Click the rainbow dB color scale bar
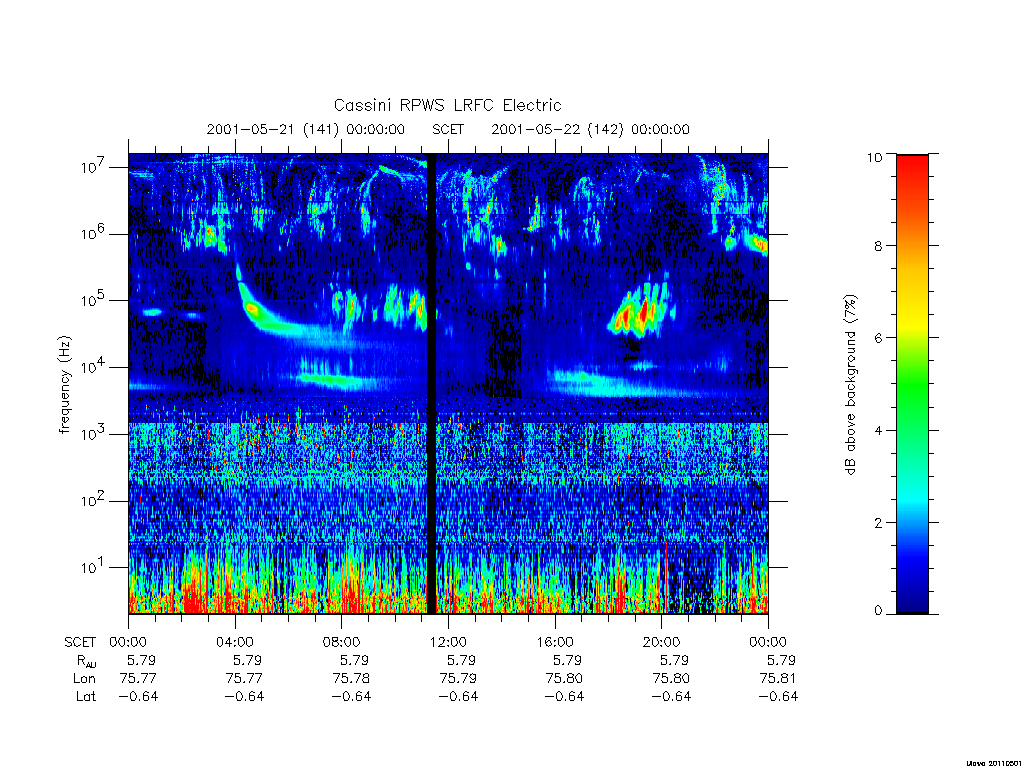1024x768 pixels. pyautogui.click(x=912, y=384)
